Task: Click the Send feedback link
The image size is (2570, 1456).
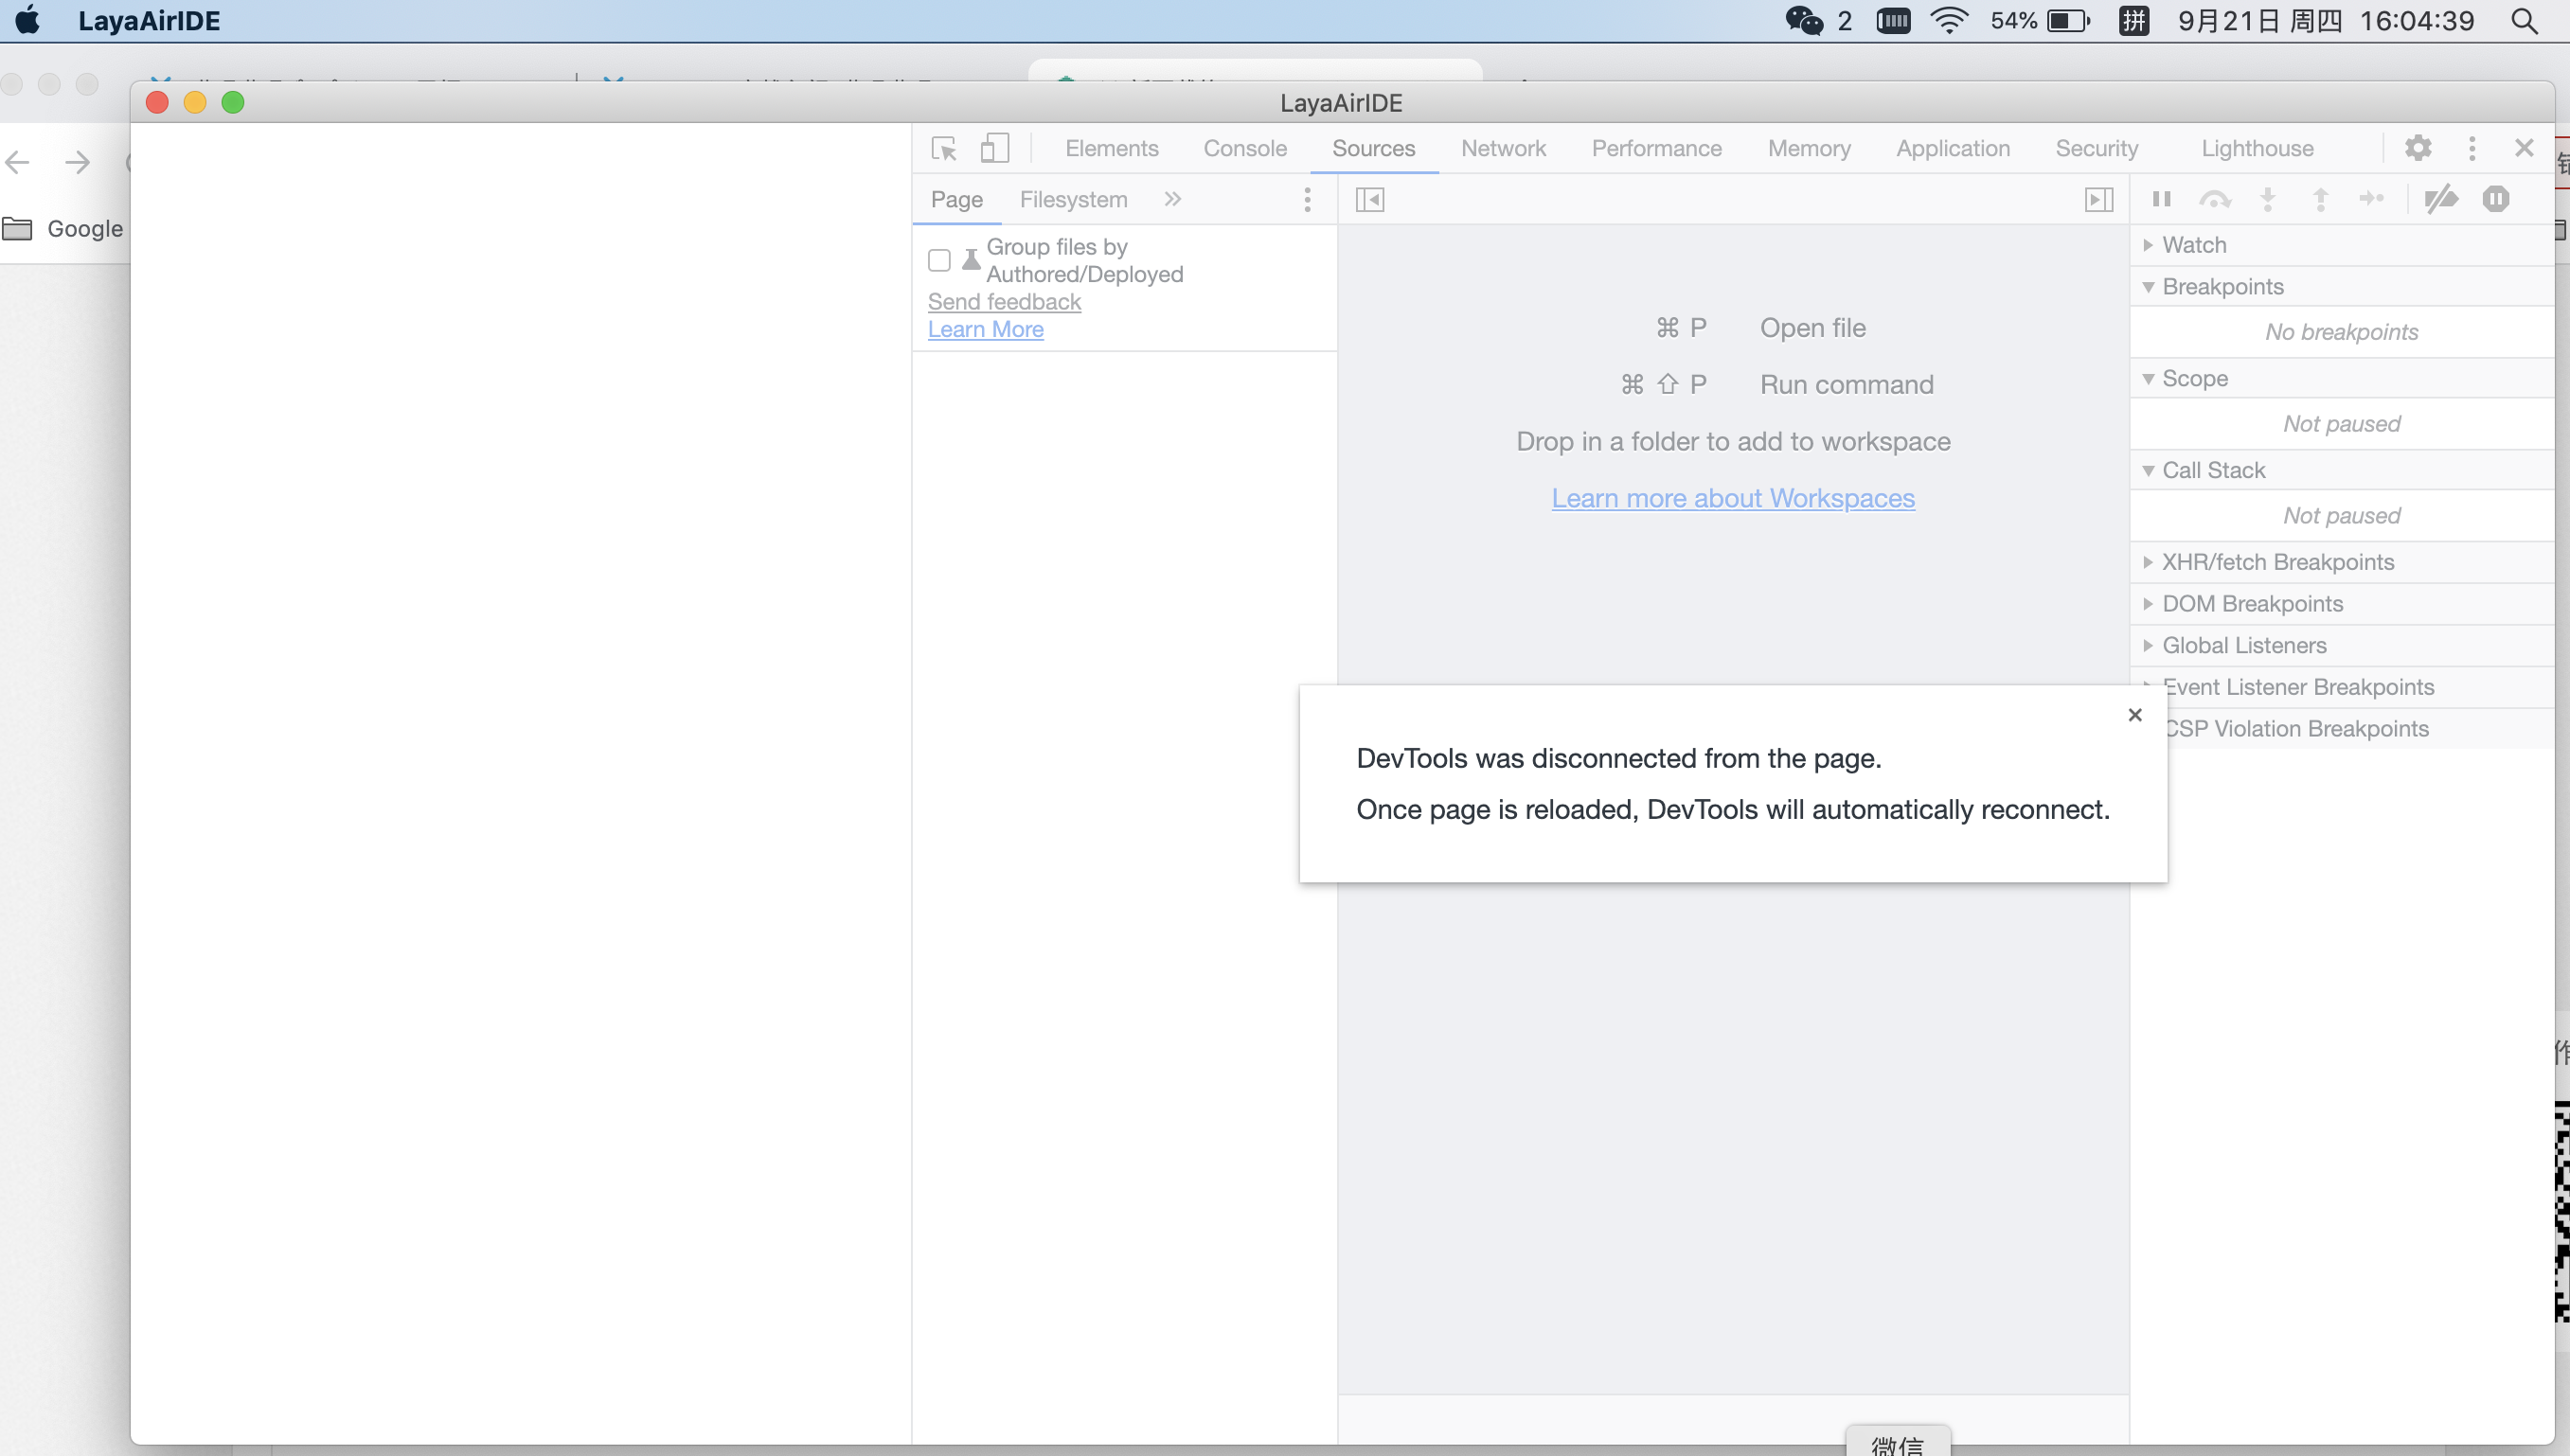Action: coord(1004,301)
